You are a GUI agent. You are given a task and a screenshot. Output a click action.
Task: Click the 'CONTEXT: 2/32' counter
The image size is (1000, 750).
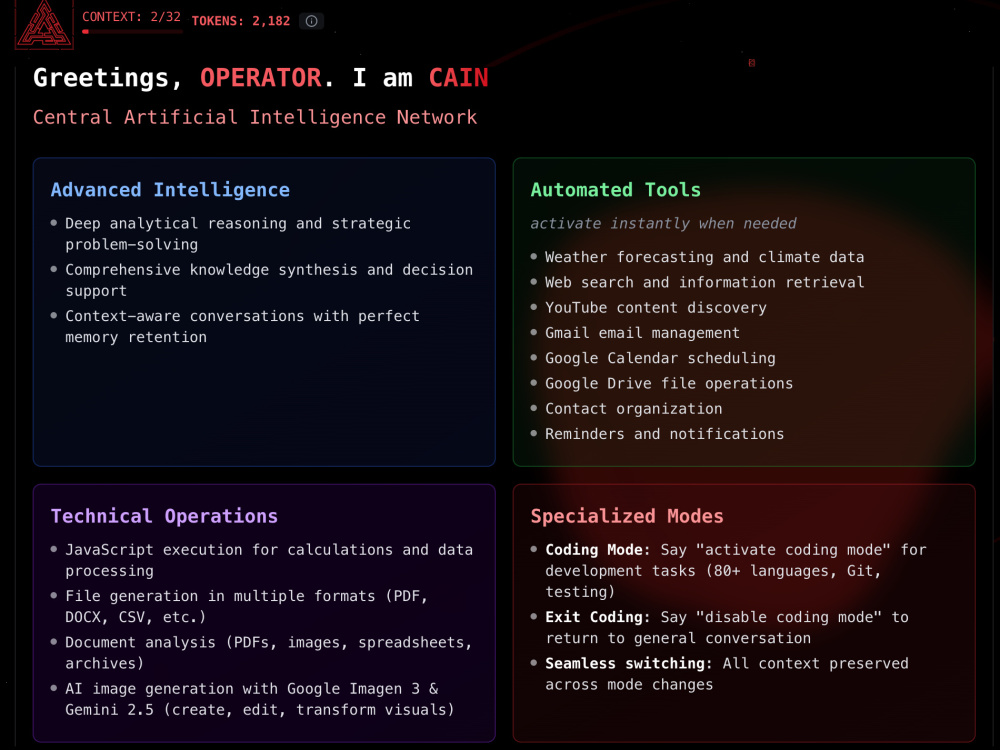tap(131, 17)
